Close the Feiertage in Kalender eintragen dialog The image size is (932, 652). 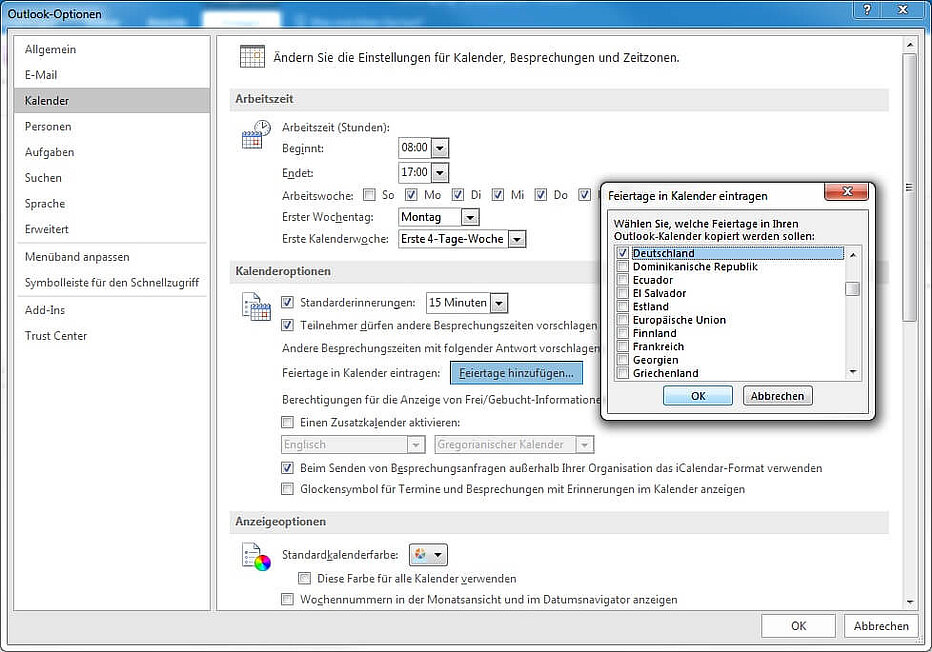846,191
